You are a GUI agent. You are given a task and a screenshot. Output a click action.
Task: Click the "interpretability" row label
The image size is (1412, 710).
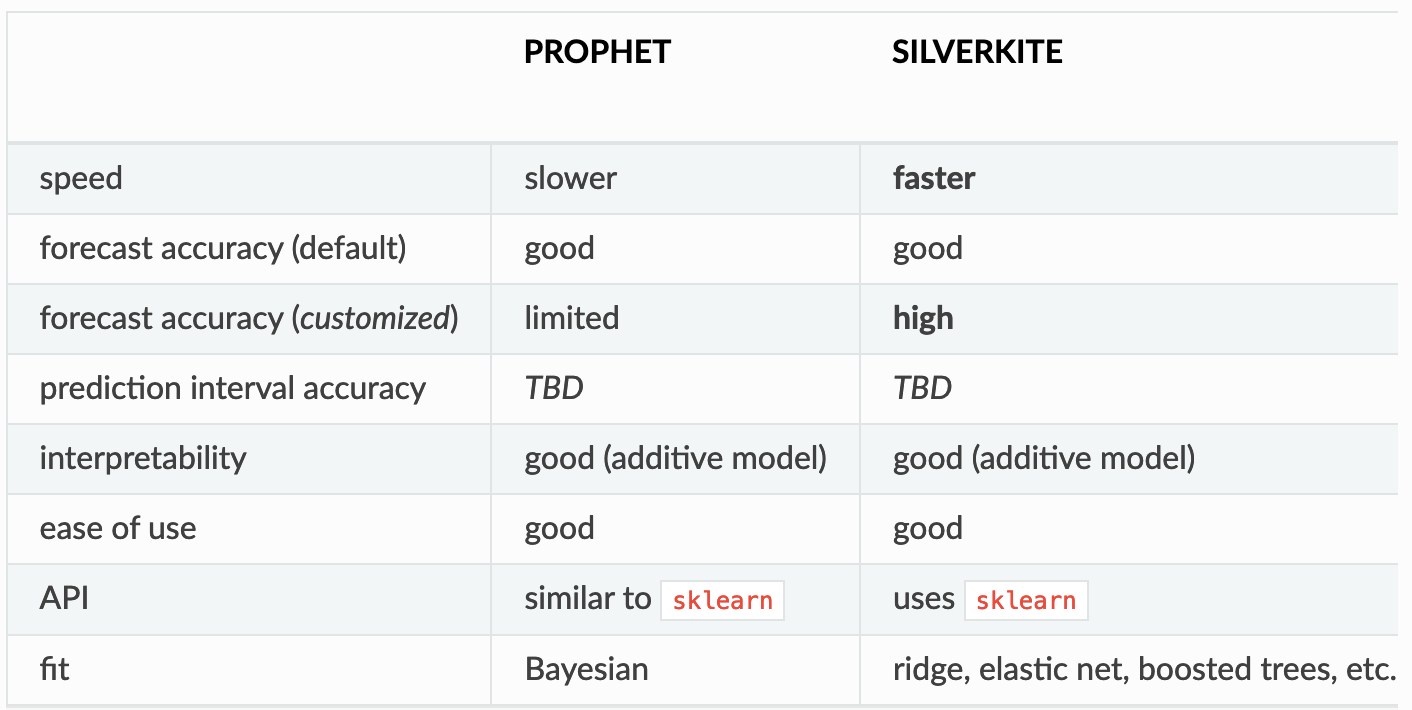tap(143, 459)
